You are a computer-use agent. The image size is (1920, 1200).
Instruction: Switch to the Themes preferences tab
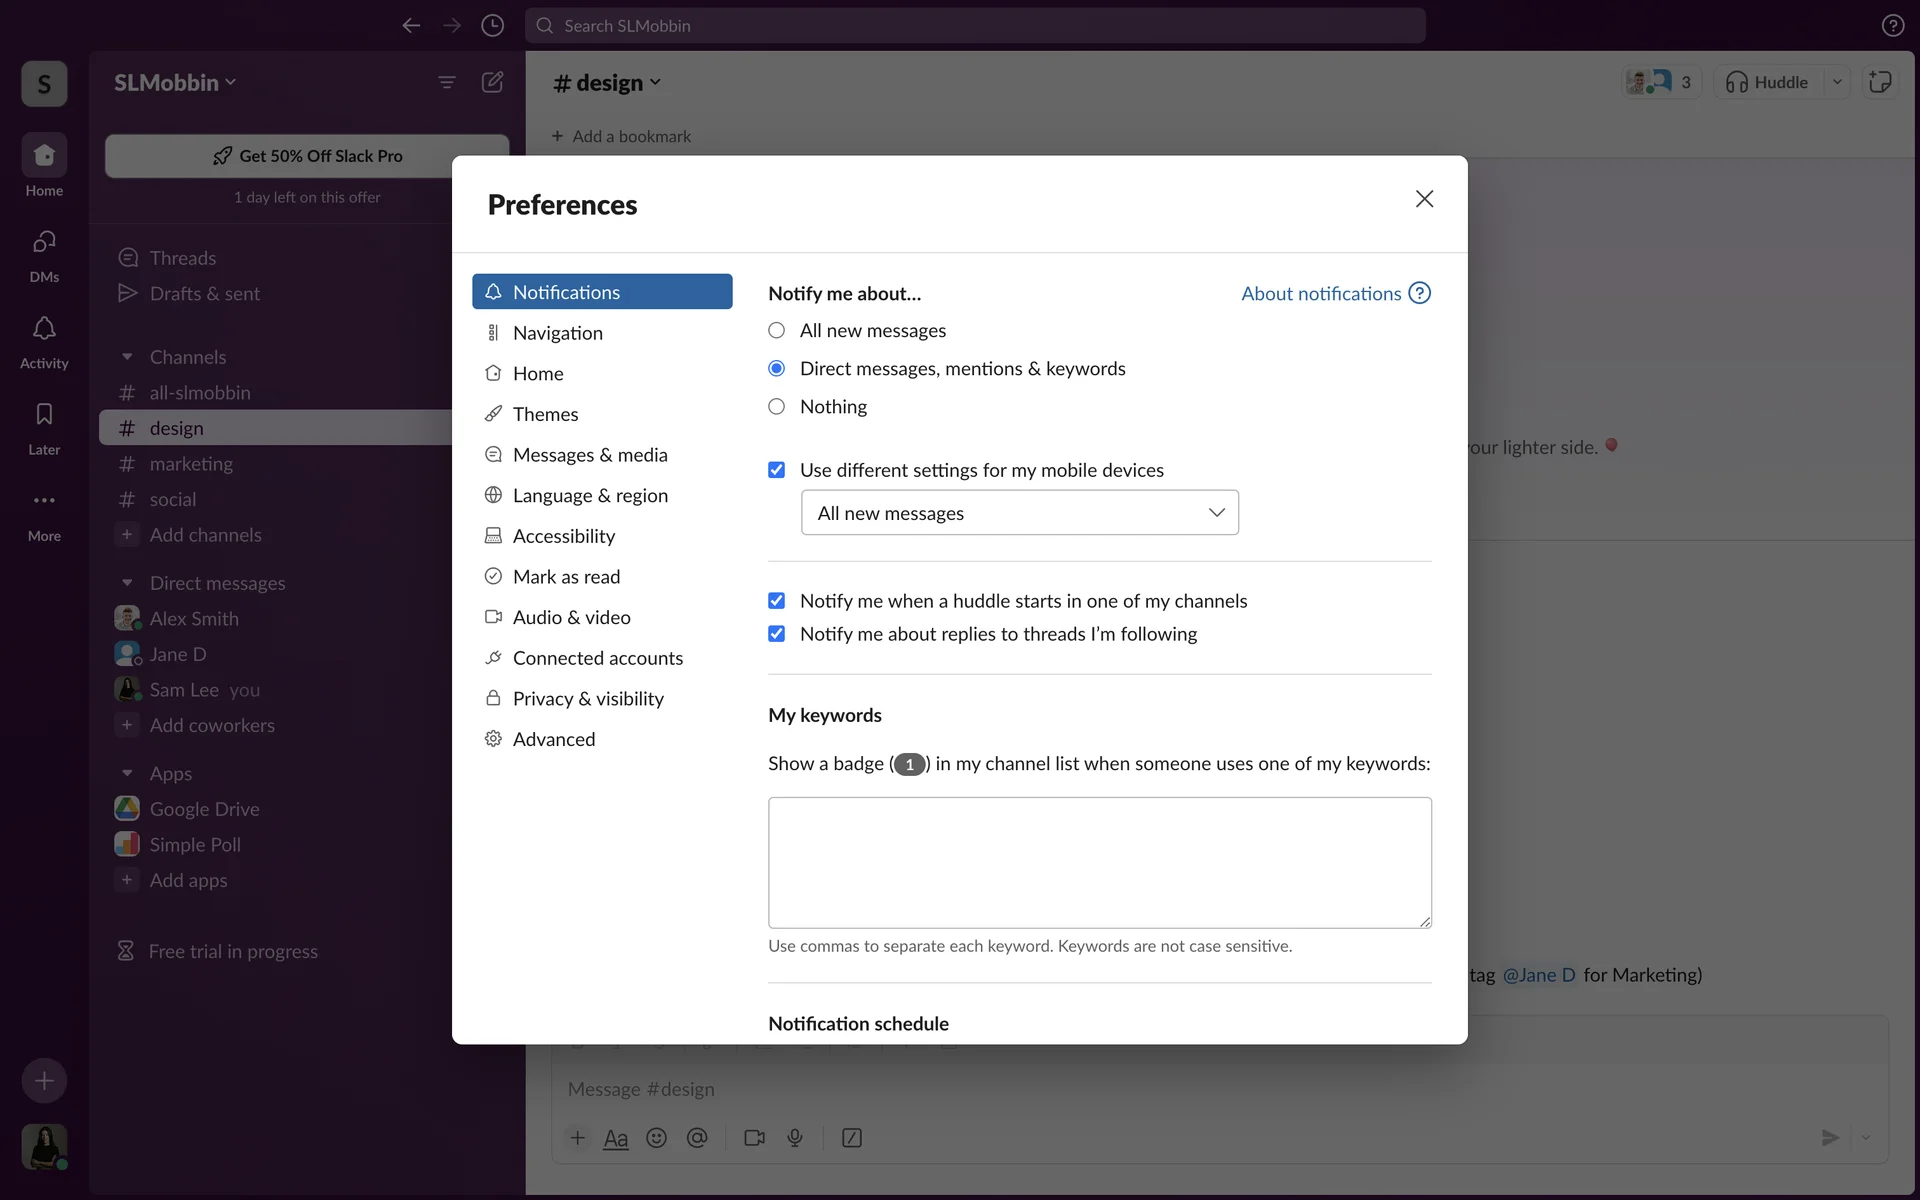(x=545, y=414)
